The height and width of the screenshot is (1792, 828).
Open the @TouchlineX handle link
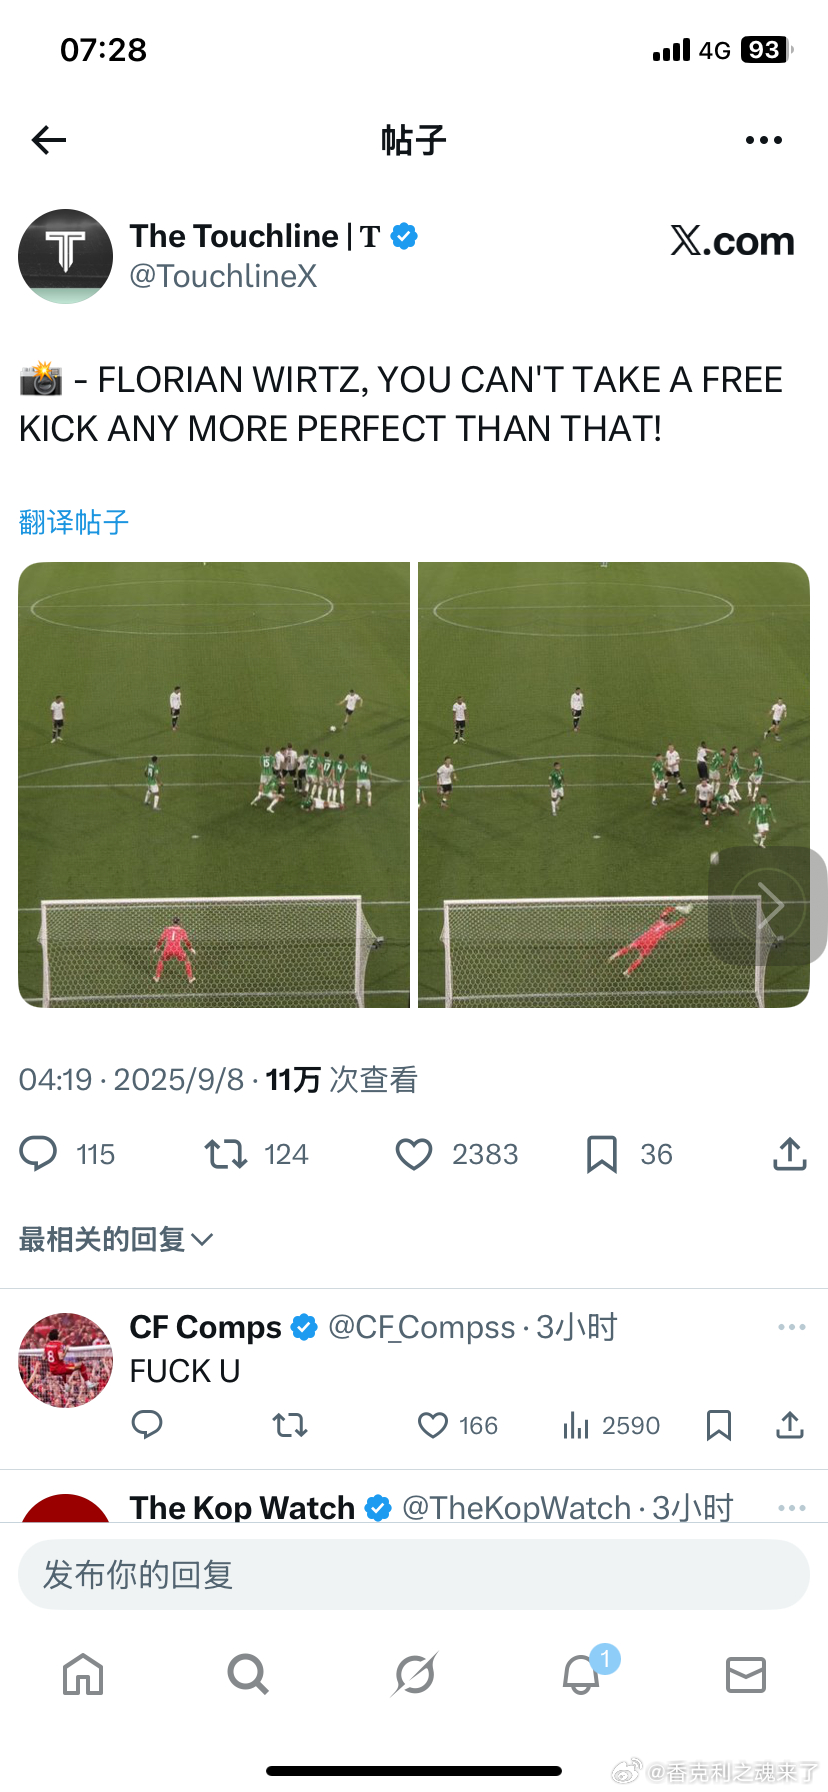point(223,276)
